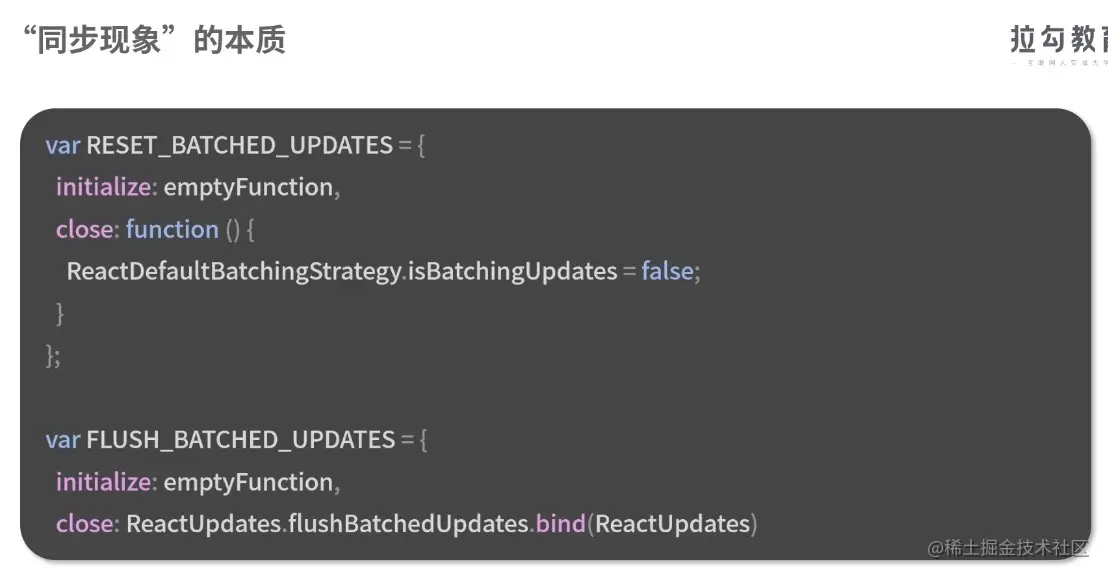
Task: Click the closing brace with semicolon
Action: [x=53, y=356]
